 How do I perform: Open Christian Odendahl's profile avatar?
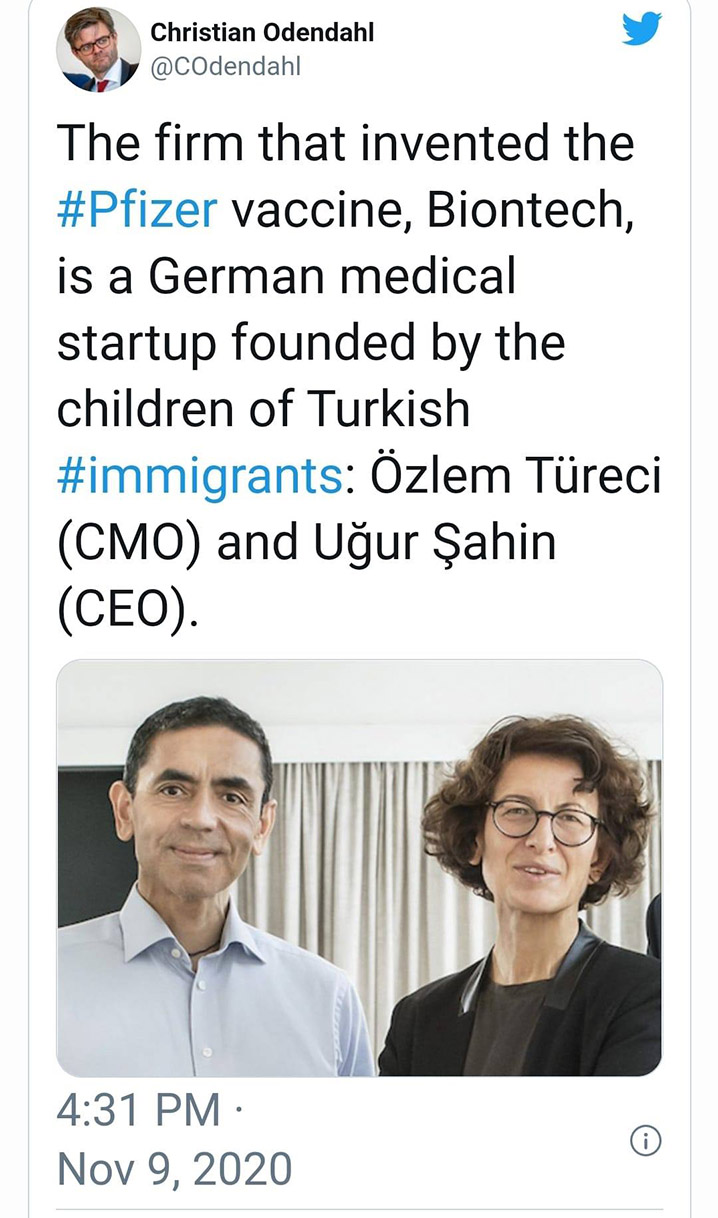pyautogui.click(x=97, y=48)
